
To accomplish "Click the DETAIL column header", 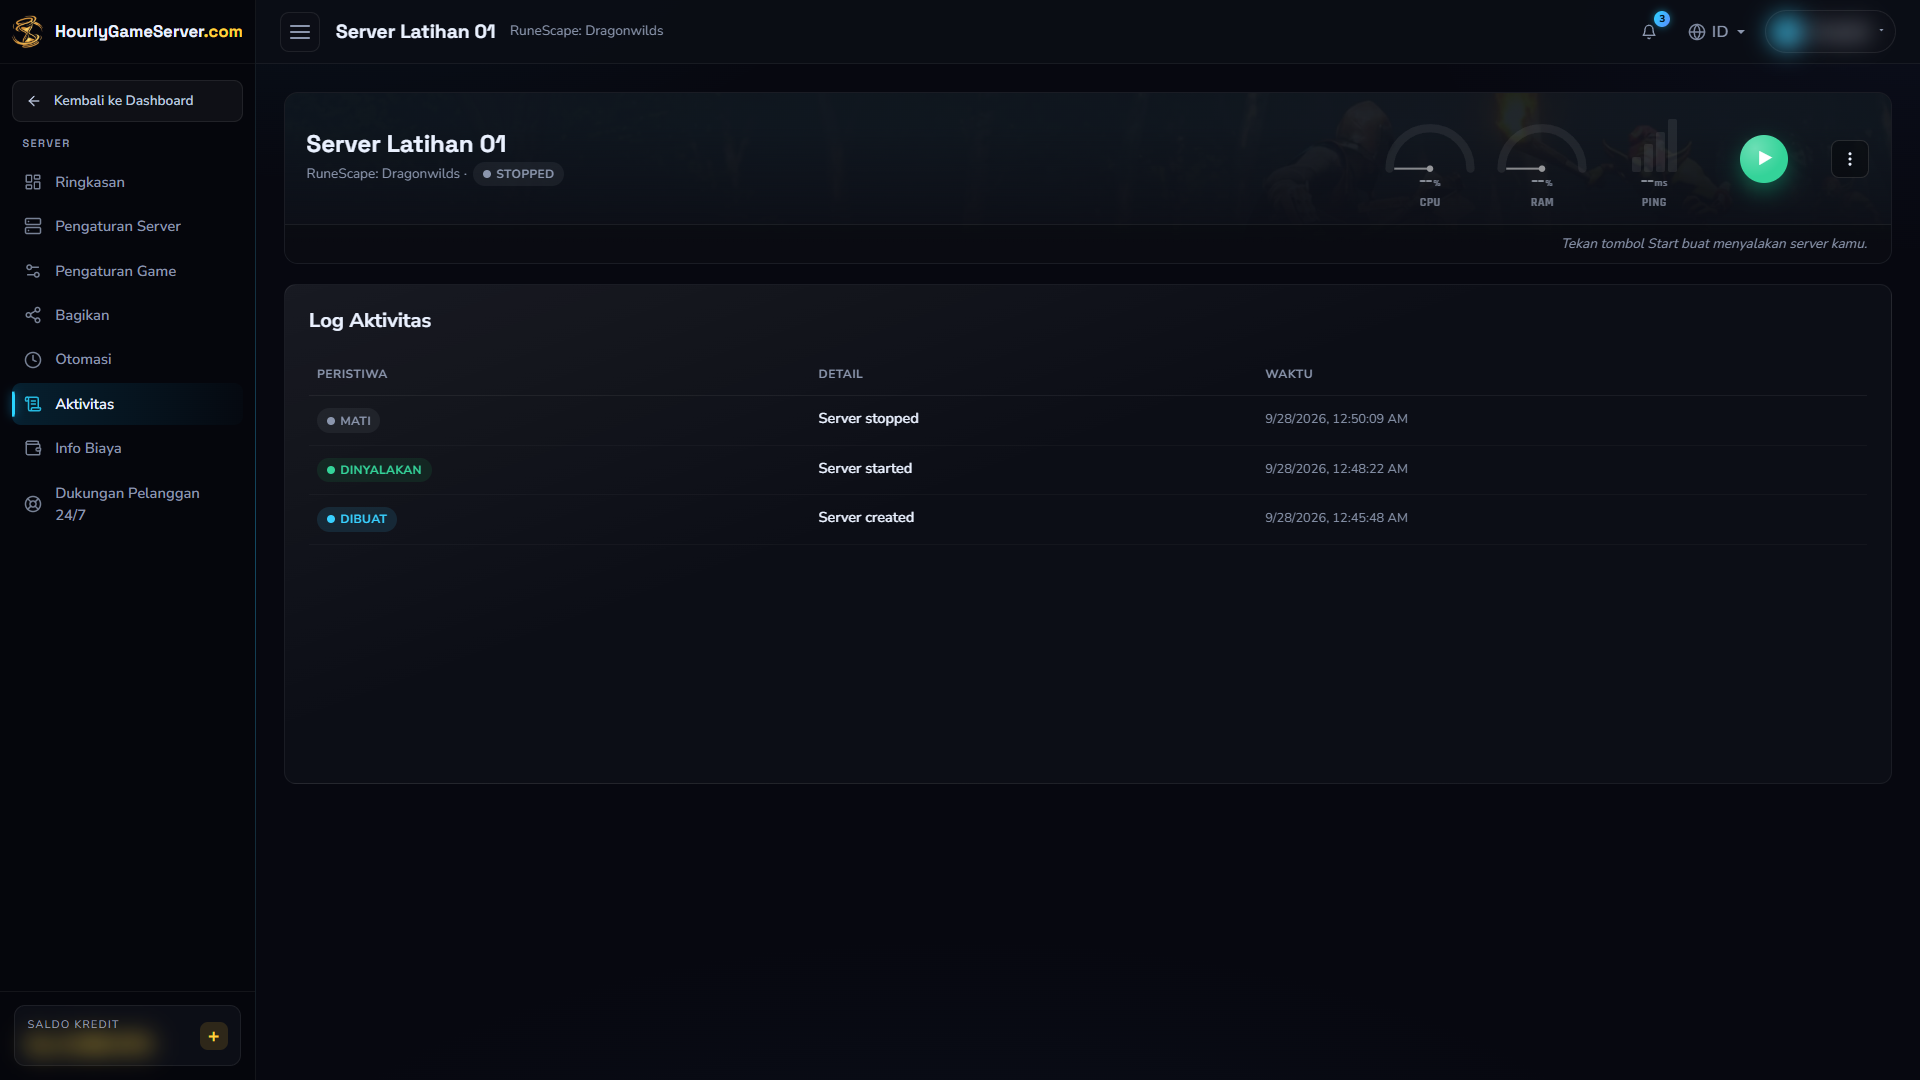I will pyautogui.click(x=840, y=374).
